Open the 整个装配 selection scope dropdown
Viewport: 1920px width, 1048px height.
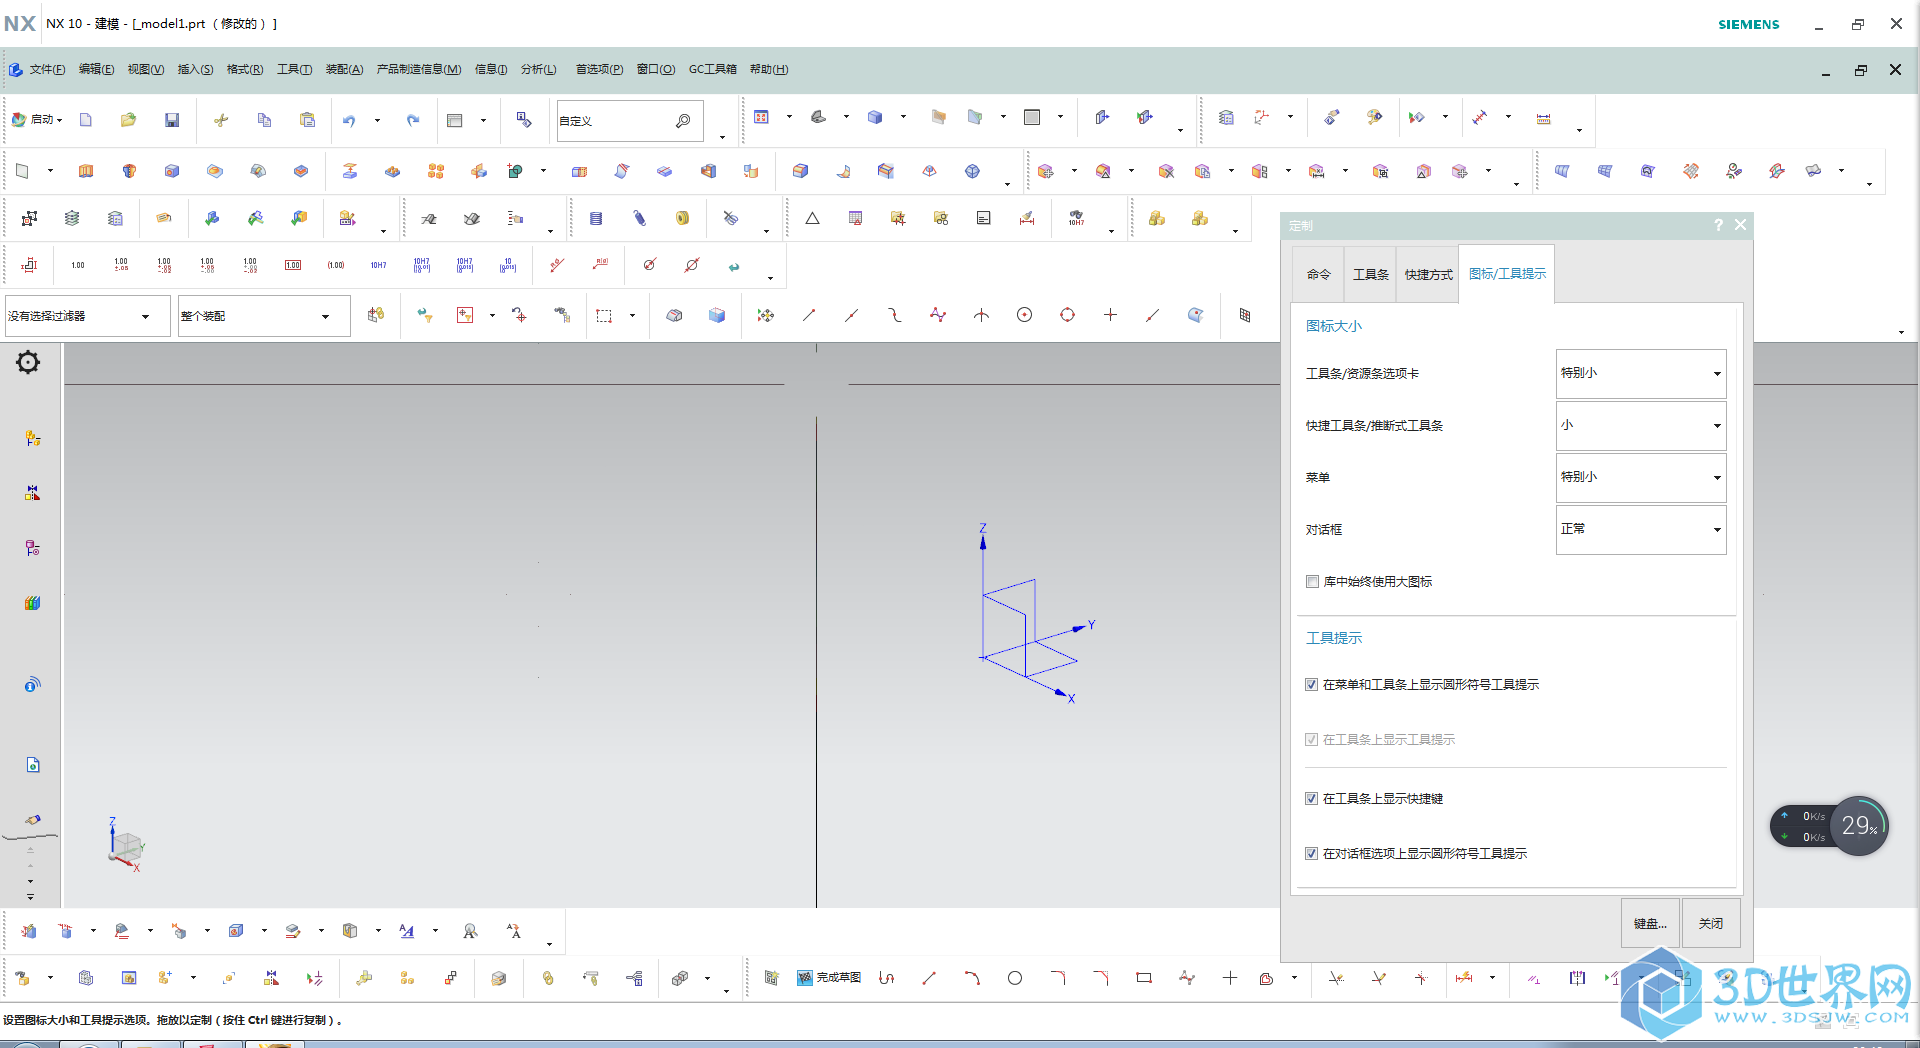pyautogui.click(x=264, y=316)
